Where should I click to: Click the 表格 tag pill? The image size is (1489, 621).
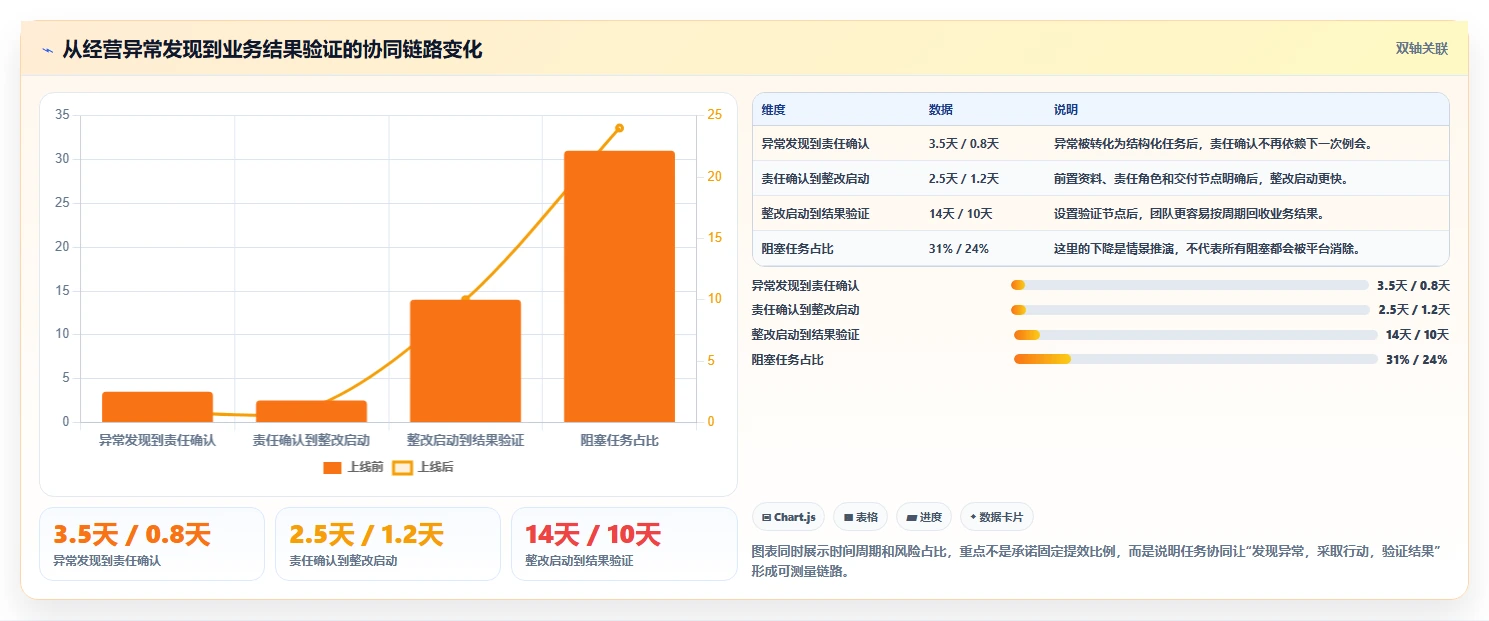tap(860, 517)
